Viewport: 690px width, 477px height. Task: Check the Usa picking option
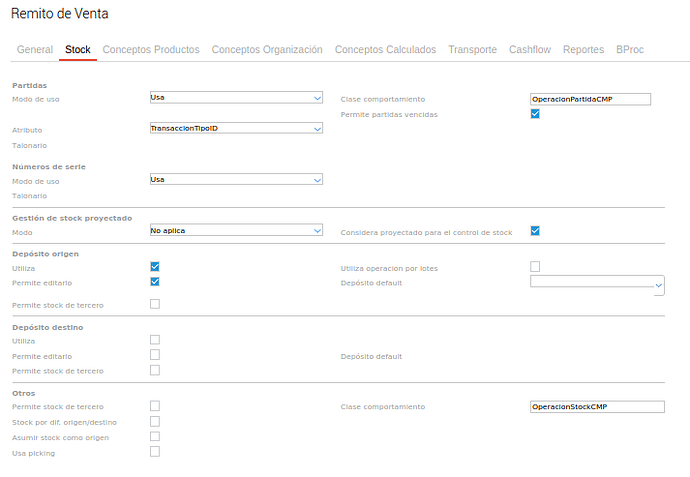click(x=155, y=452)
